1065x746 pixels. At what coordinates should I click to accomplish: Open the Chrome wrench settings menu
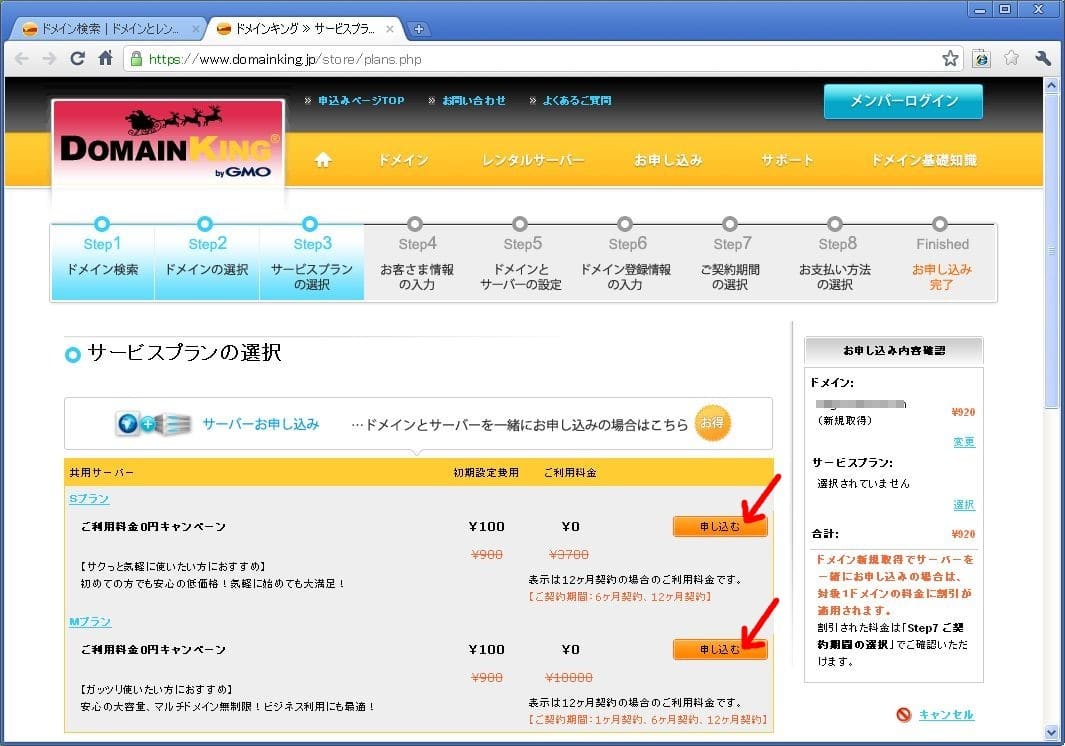pos(1043,58)
